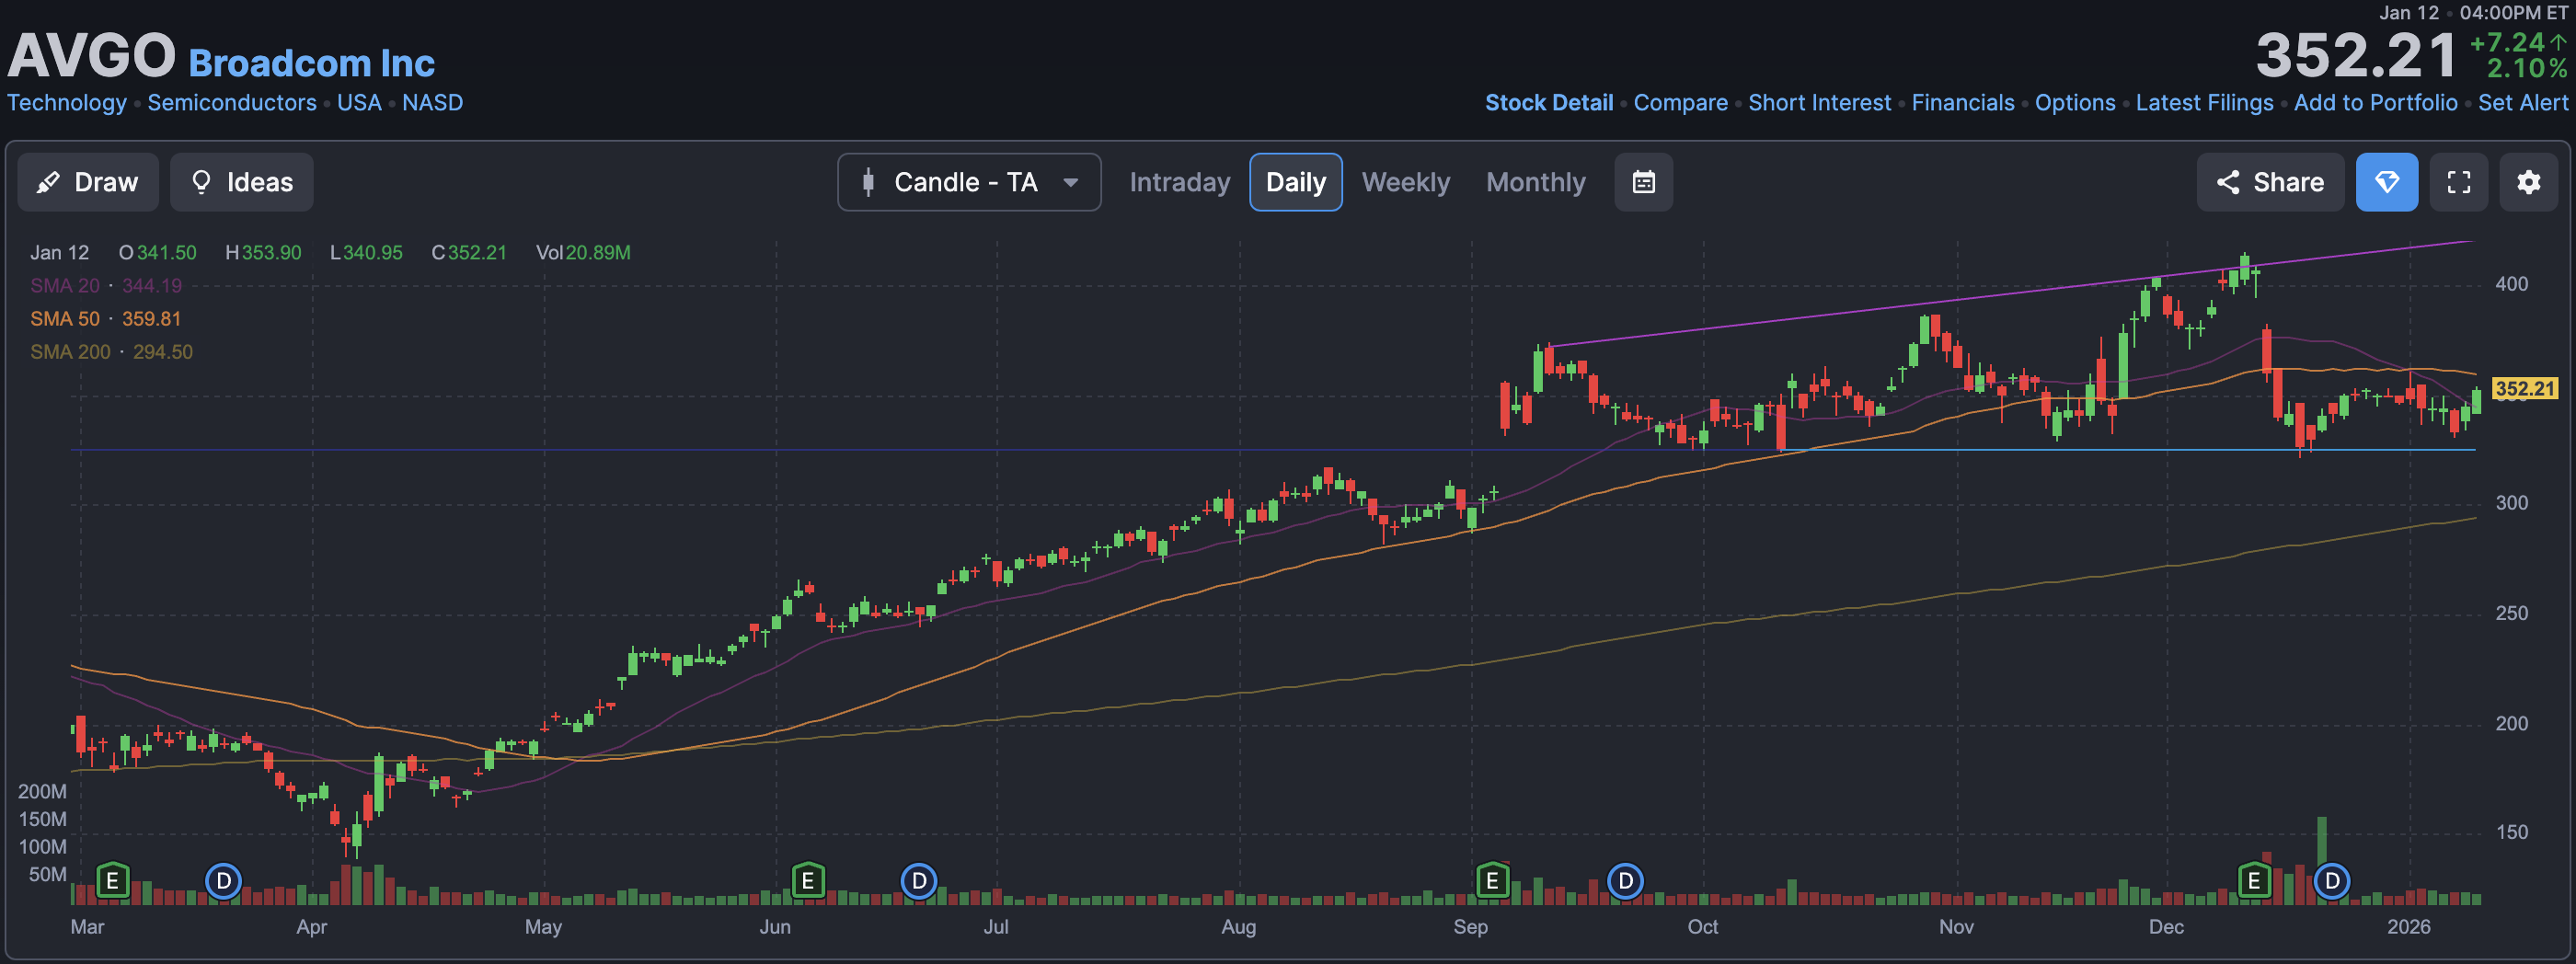Select the SMA 50 indicator label
The width and height of the screenshot is (2576, 964).
point(65,319)
